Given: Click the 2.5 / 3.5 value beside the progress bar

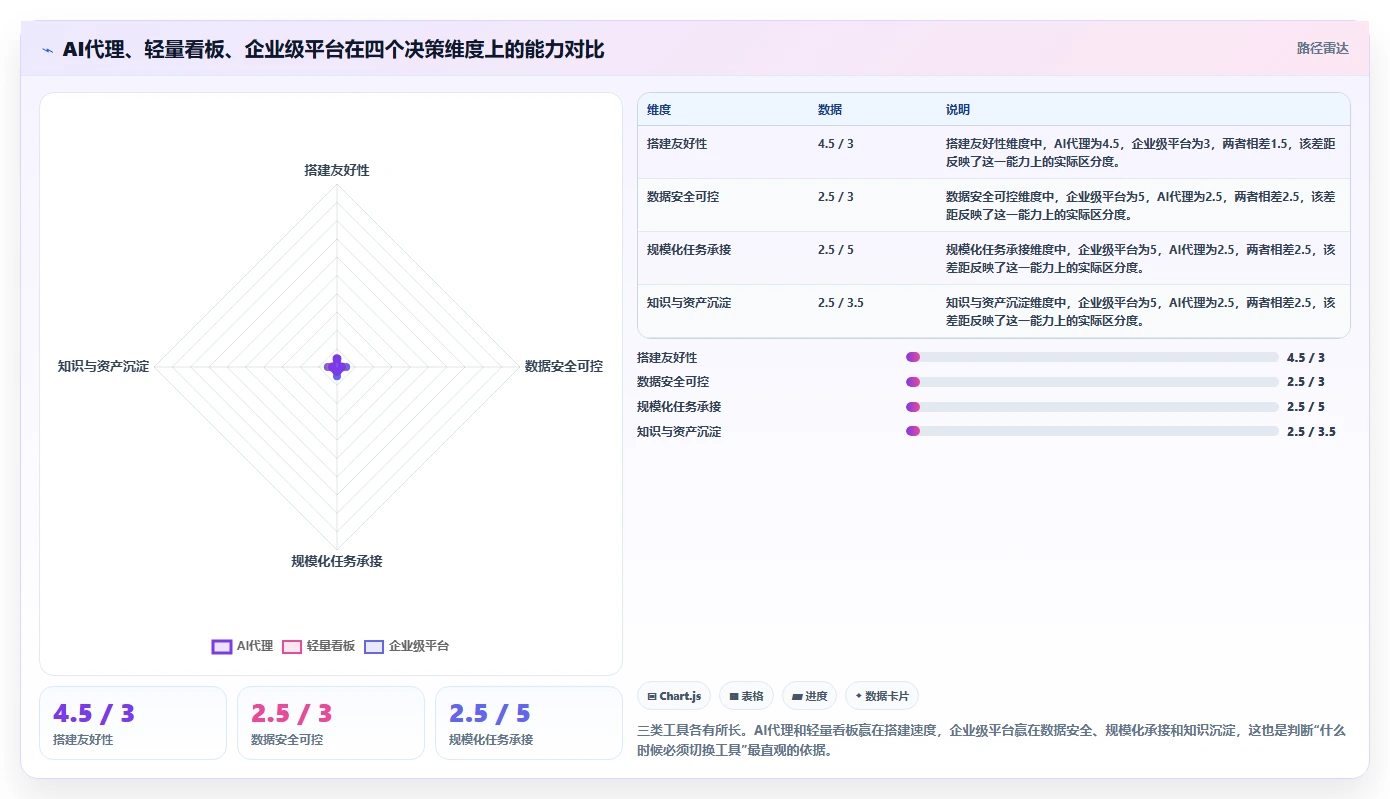Looking at the screenshot, I should [x=1311, y=431].
